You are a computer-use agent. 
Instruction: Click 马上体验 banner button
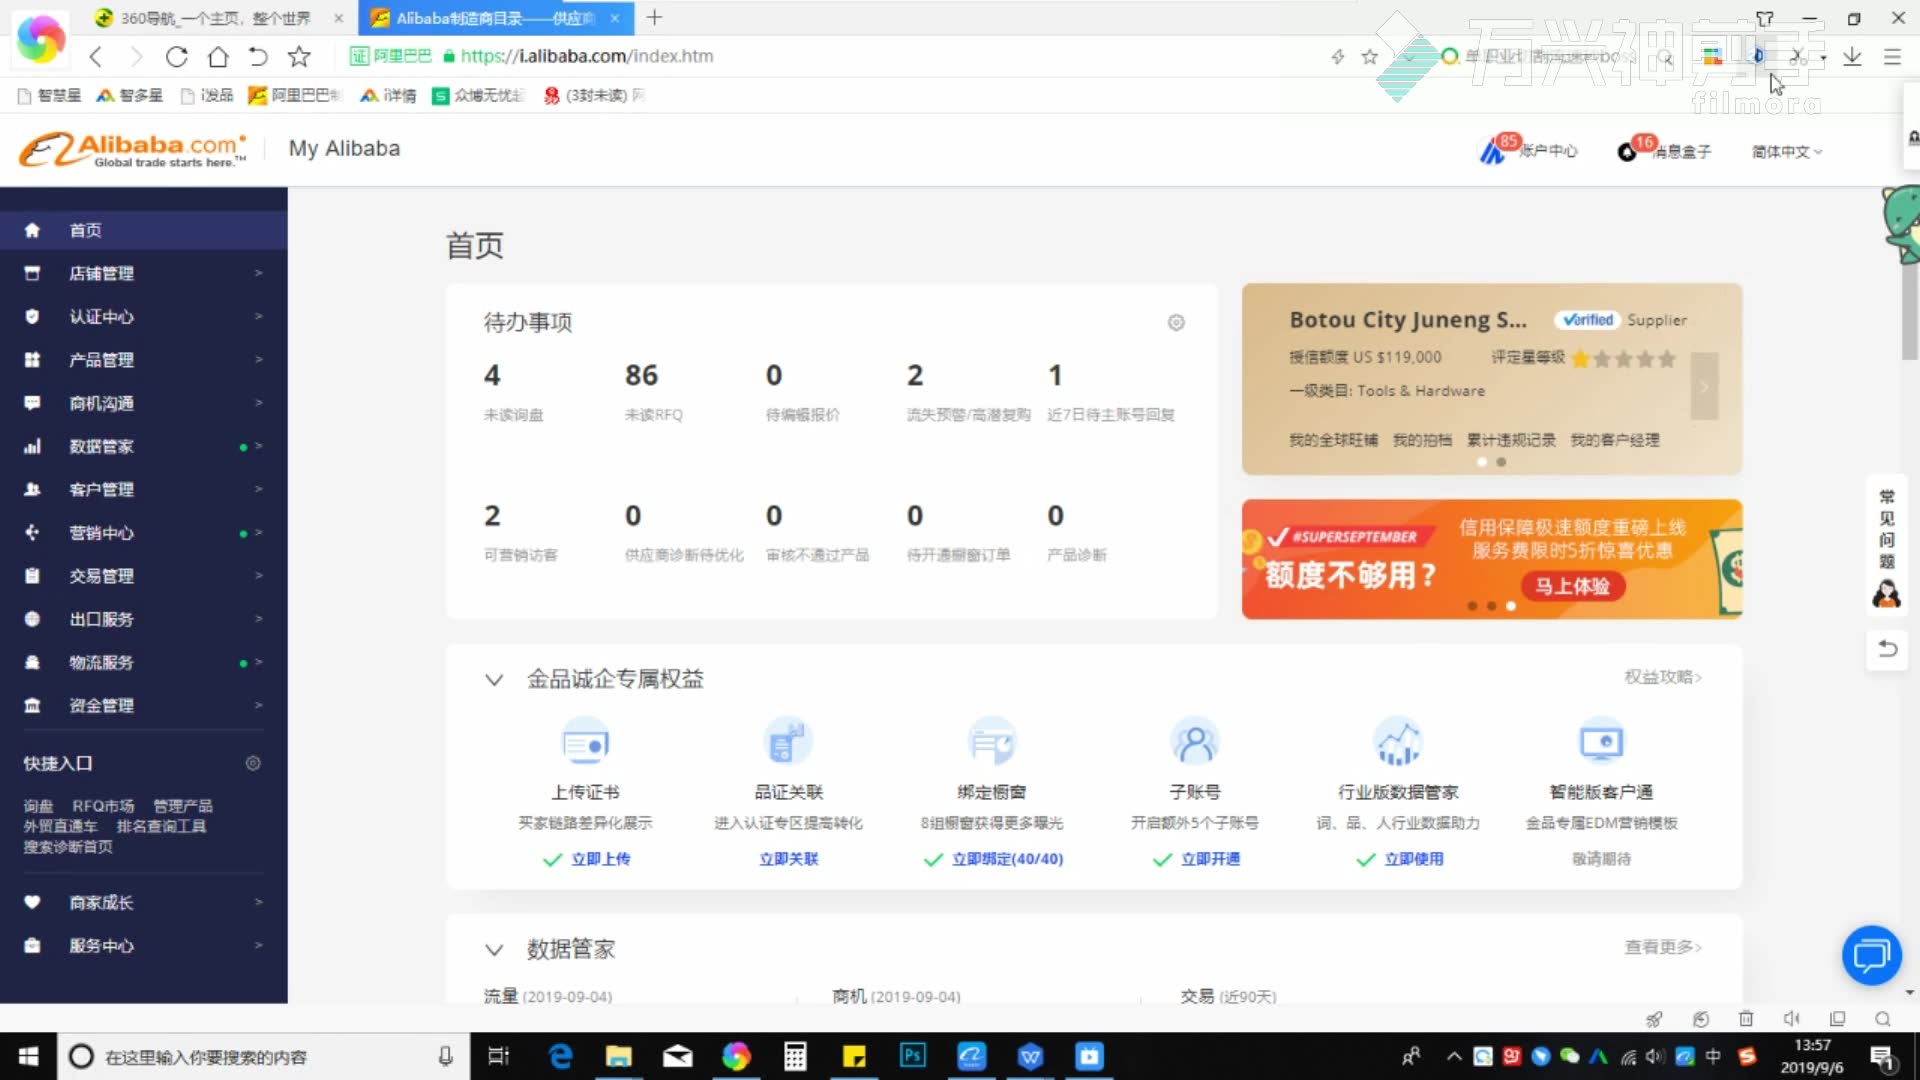[1573, 586]
